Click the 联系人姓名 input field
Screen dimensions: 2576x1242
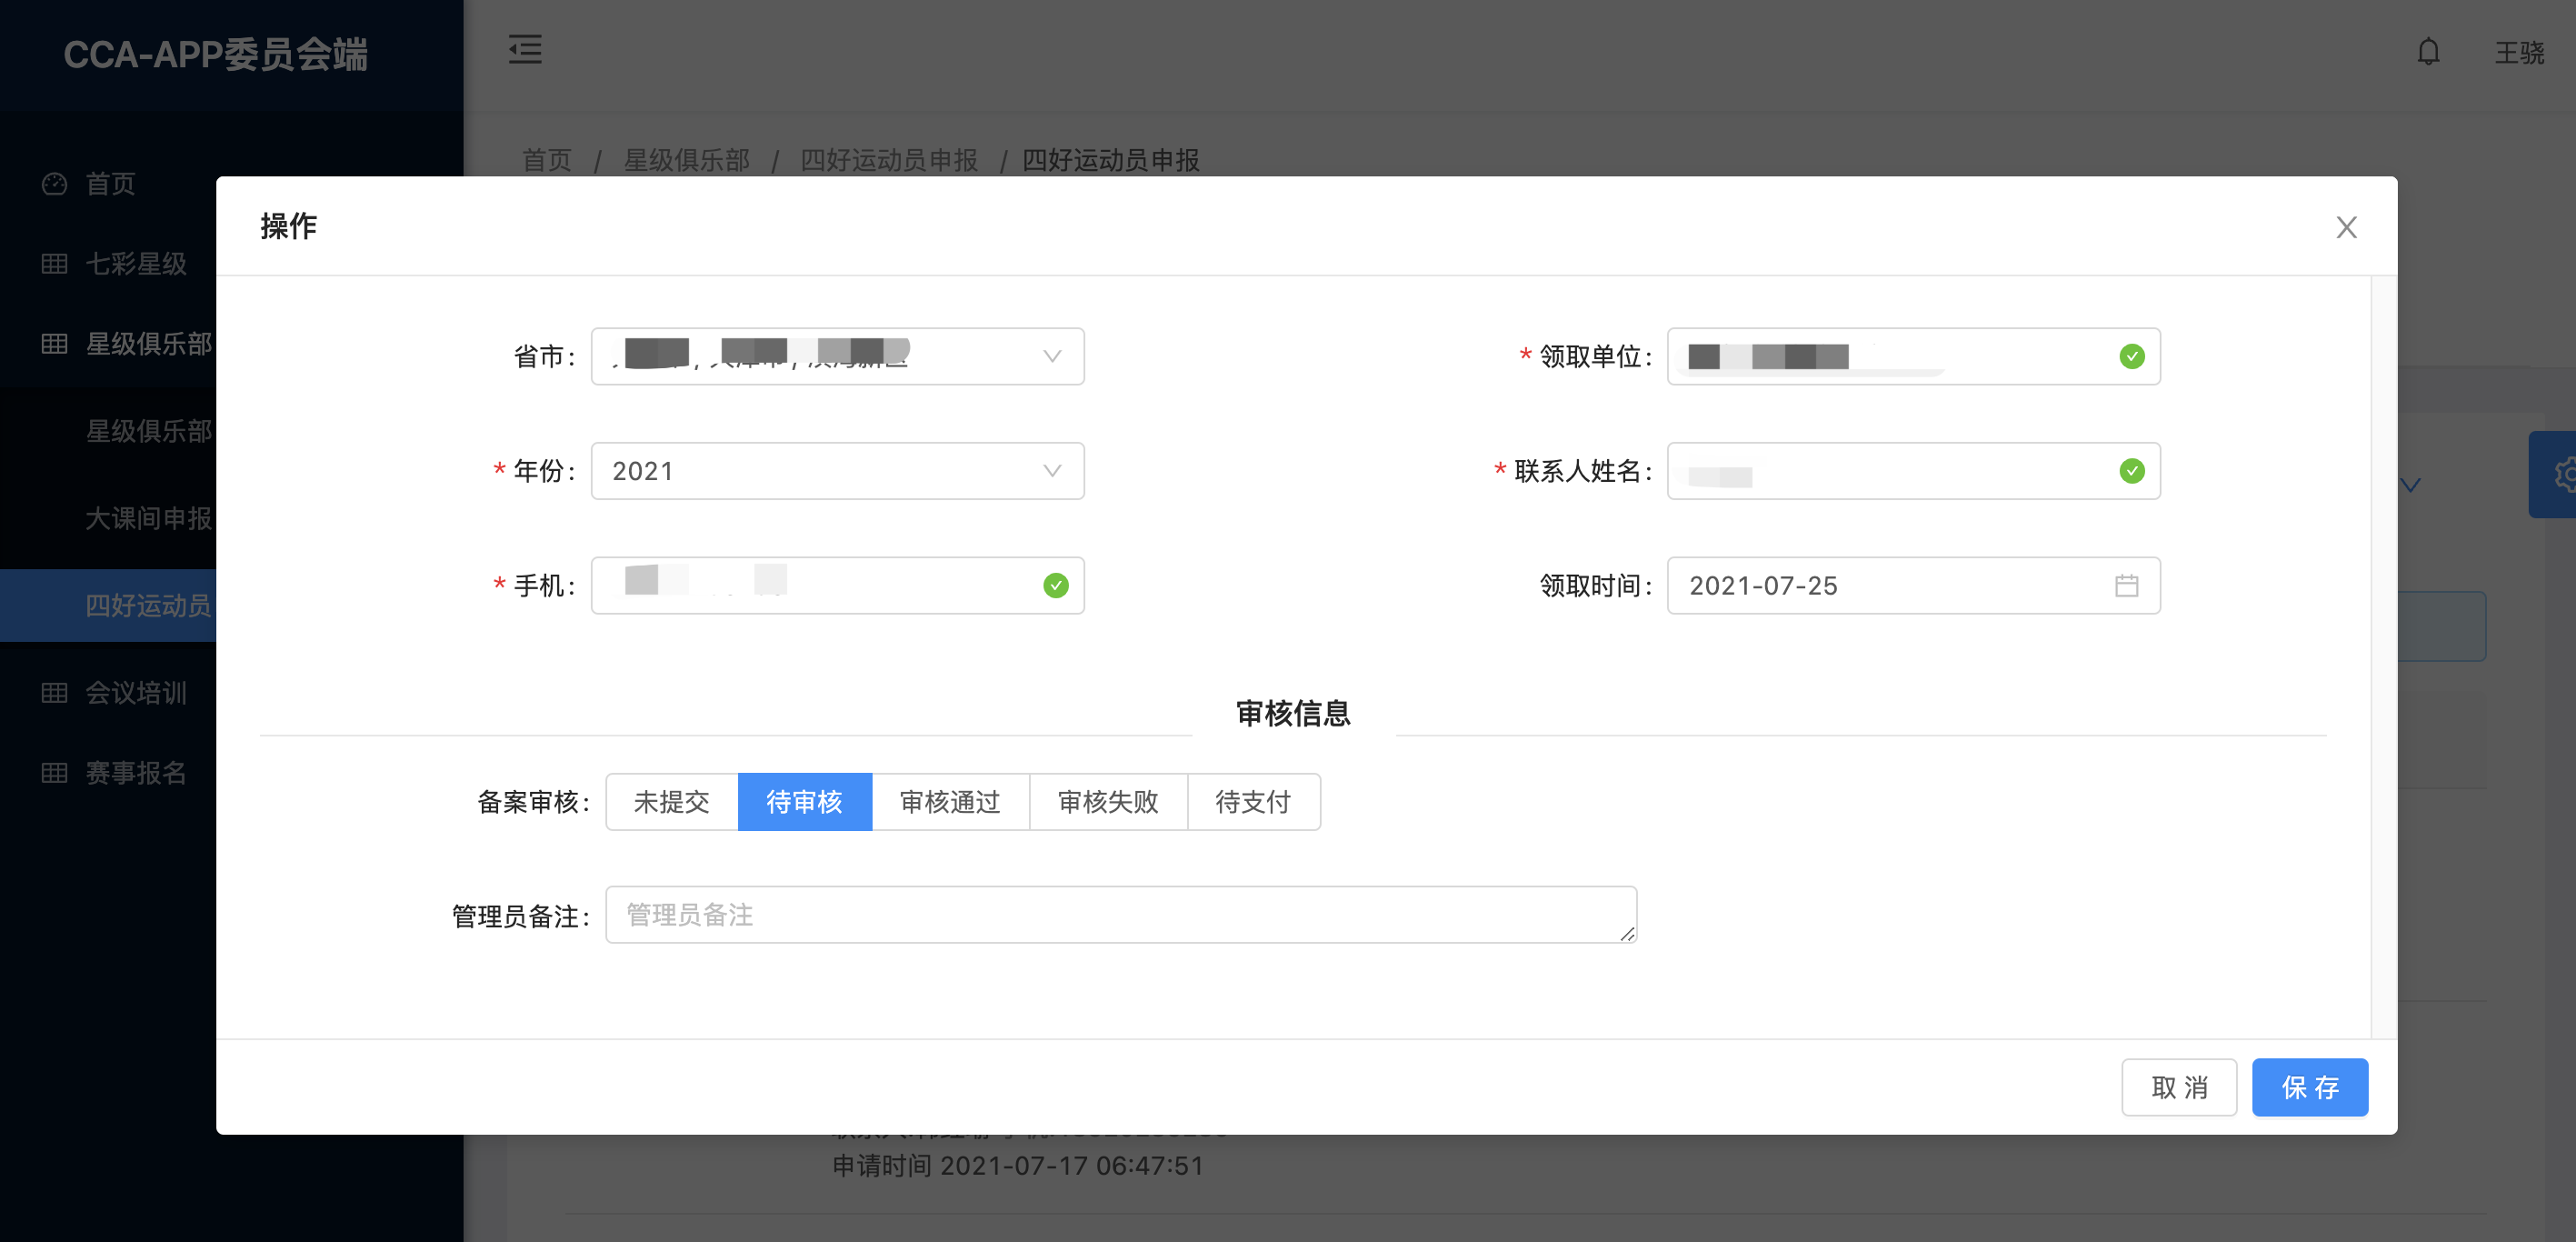pos(1914,471)
